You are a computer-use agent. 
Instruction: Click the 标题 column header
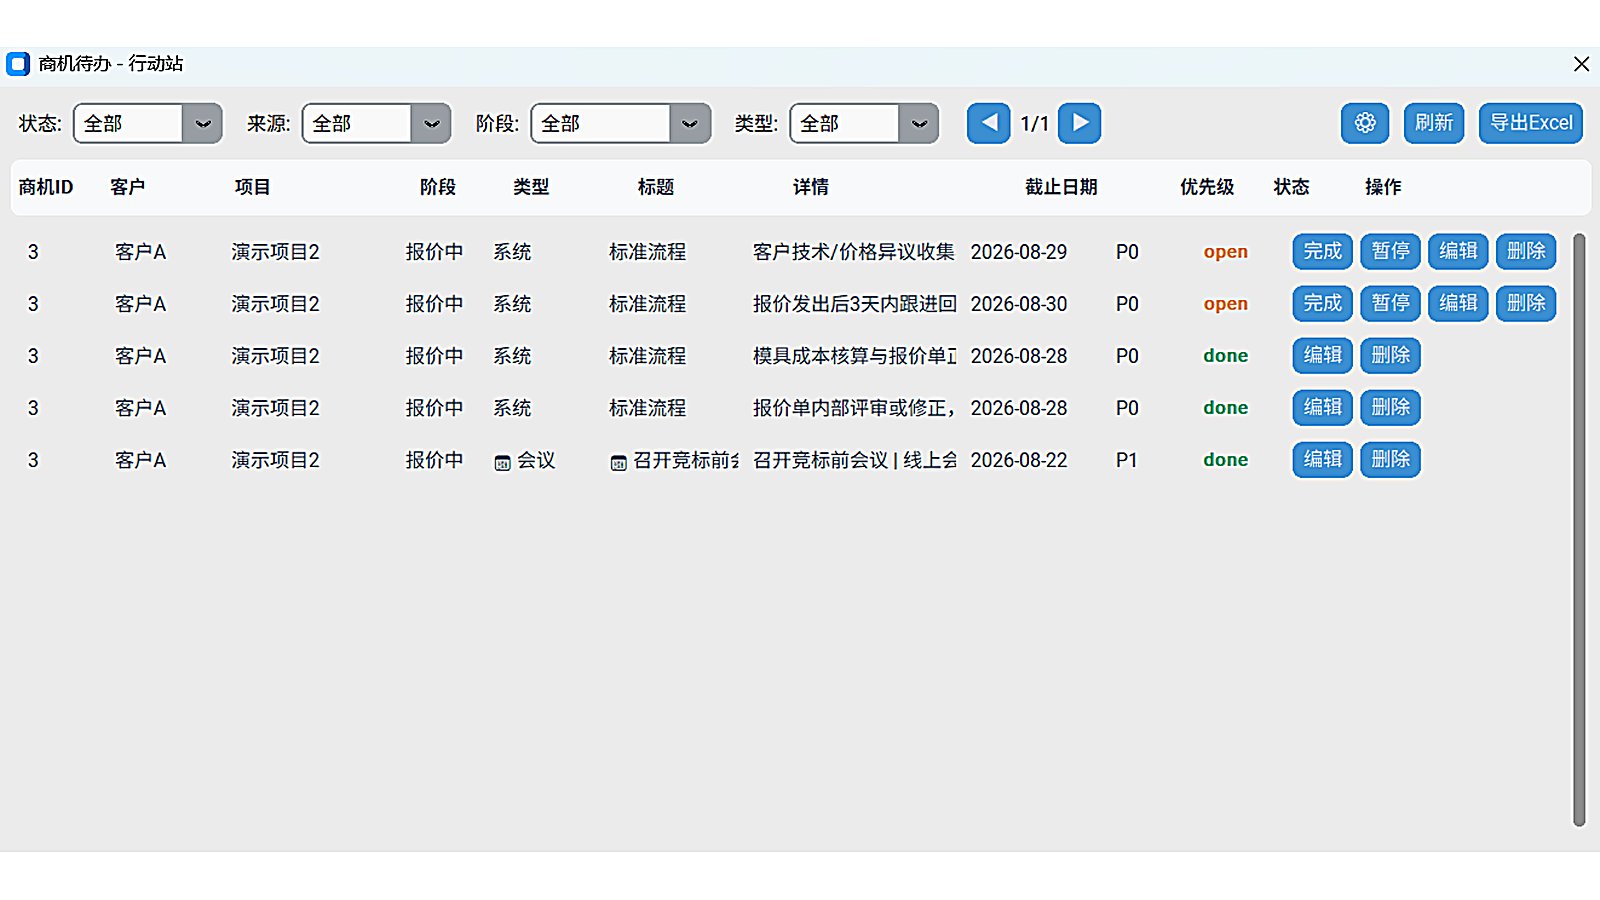pos(656,187)
